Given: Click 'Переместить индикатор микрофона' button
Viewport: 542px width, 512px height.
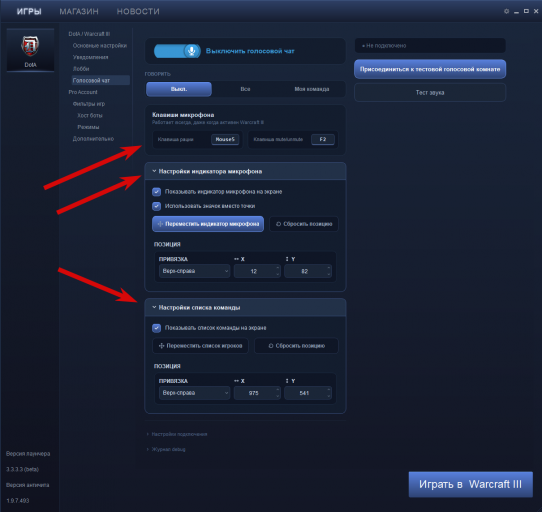Looking at the screenshot, I should pyautogui.click(x=208, y=224).
